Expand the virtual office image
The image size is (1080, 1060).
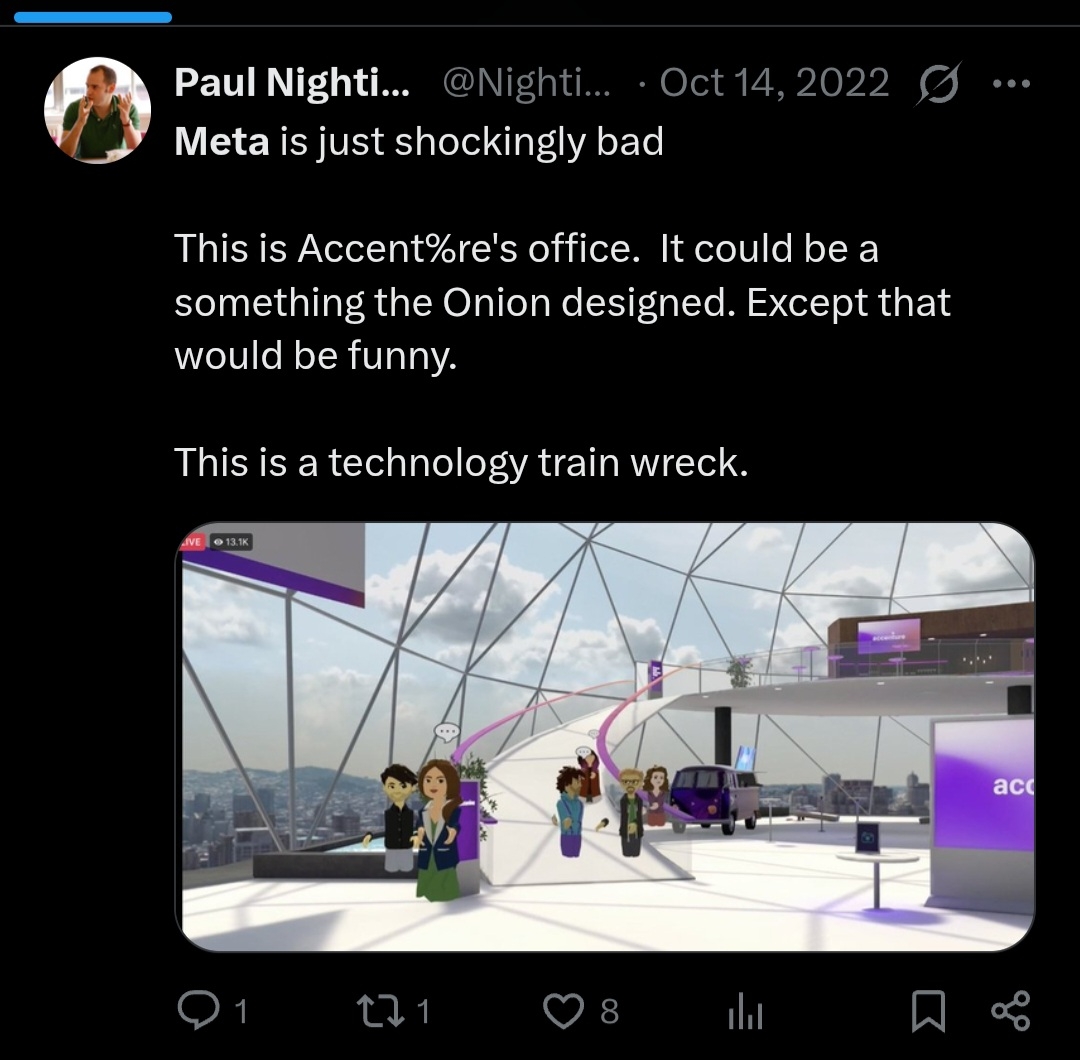605,737
